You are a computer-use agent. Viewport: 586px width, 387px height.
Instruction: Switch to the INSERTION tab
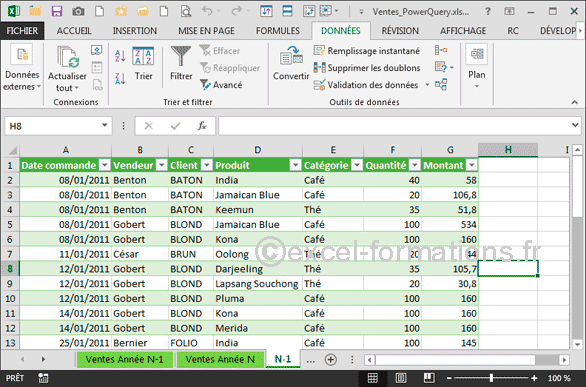[x=135, y=31]
